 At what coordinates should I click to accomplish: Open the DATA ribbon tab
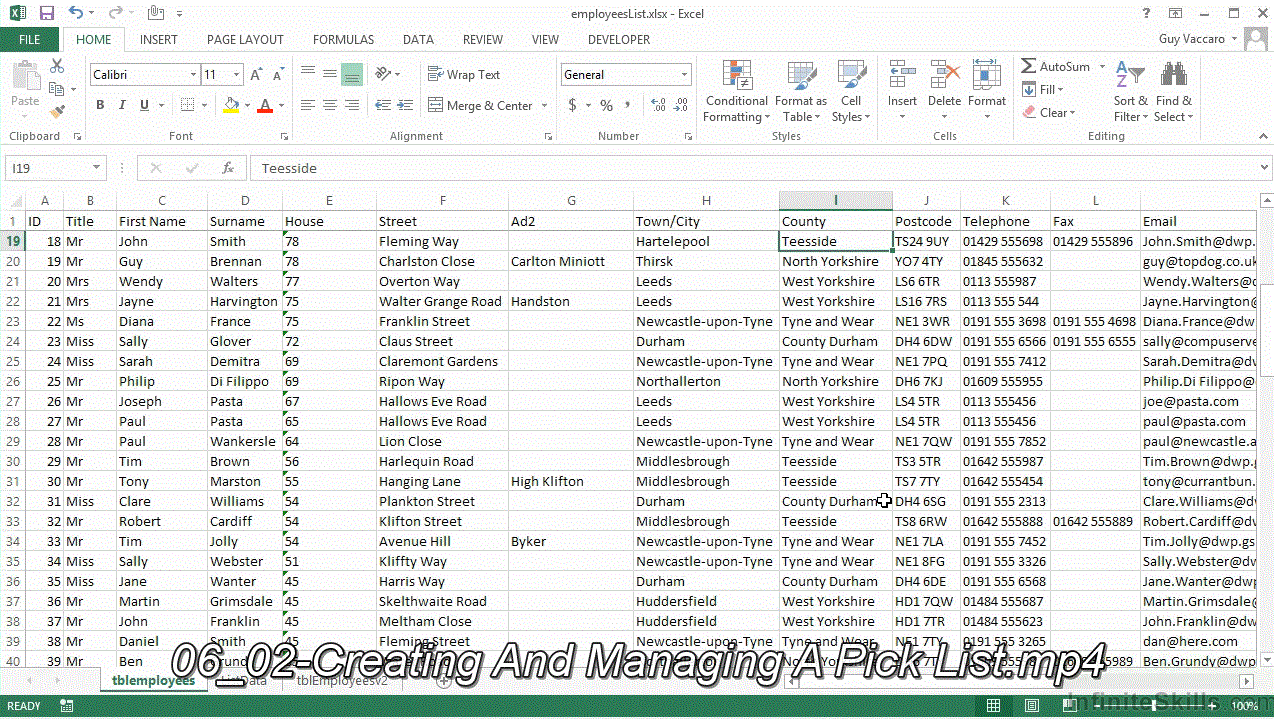[418, 40]
